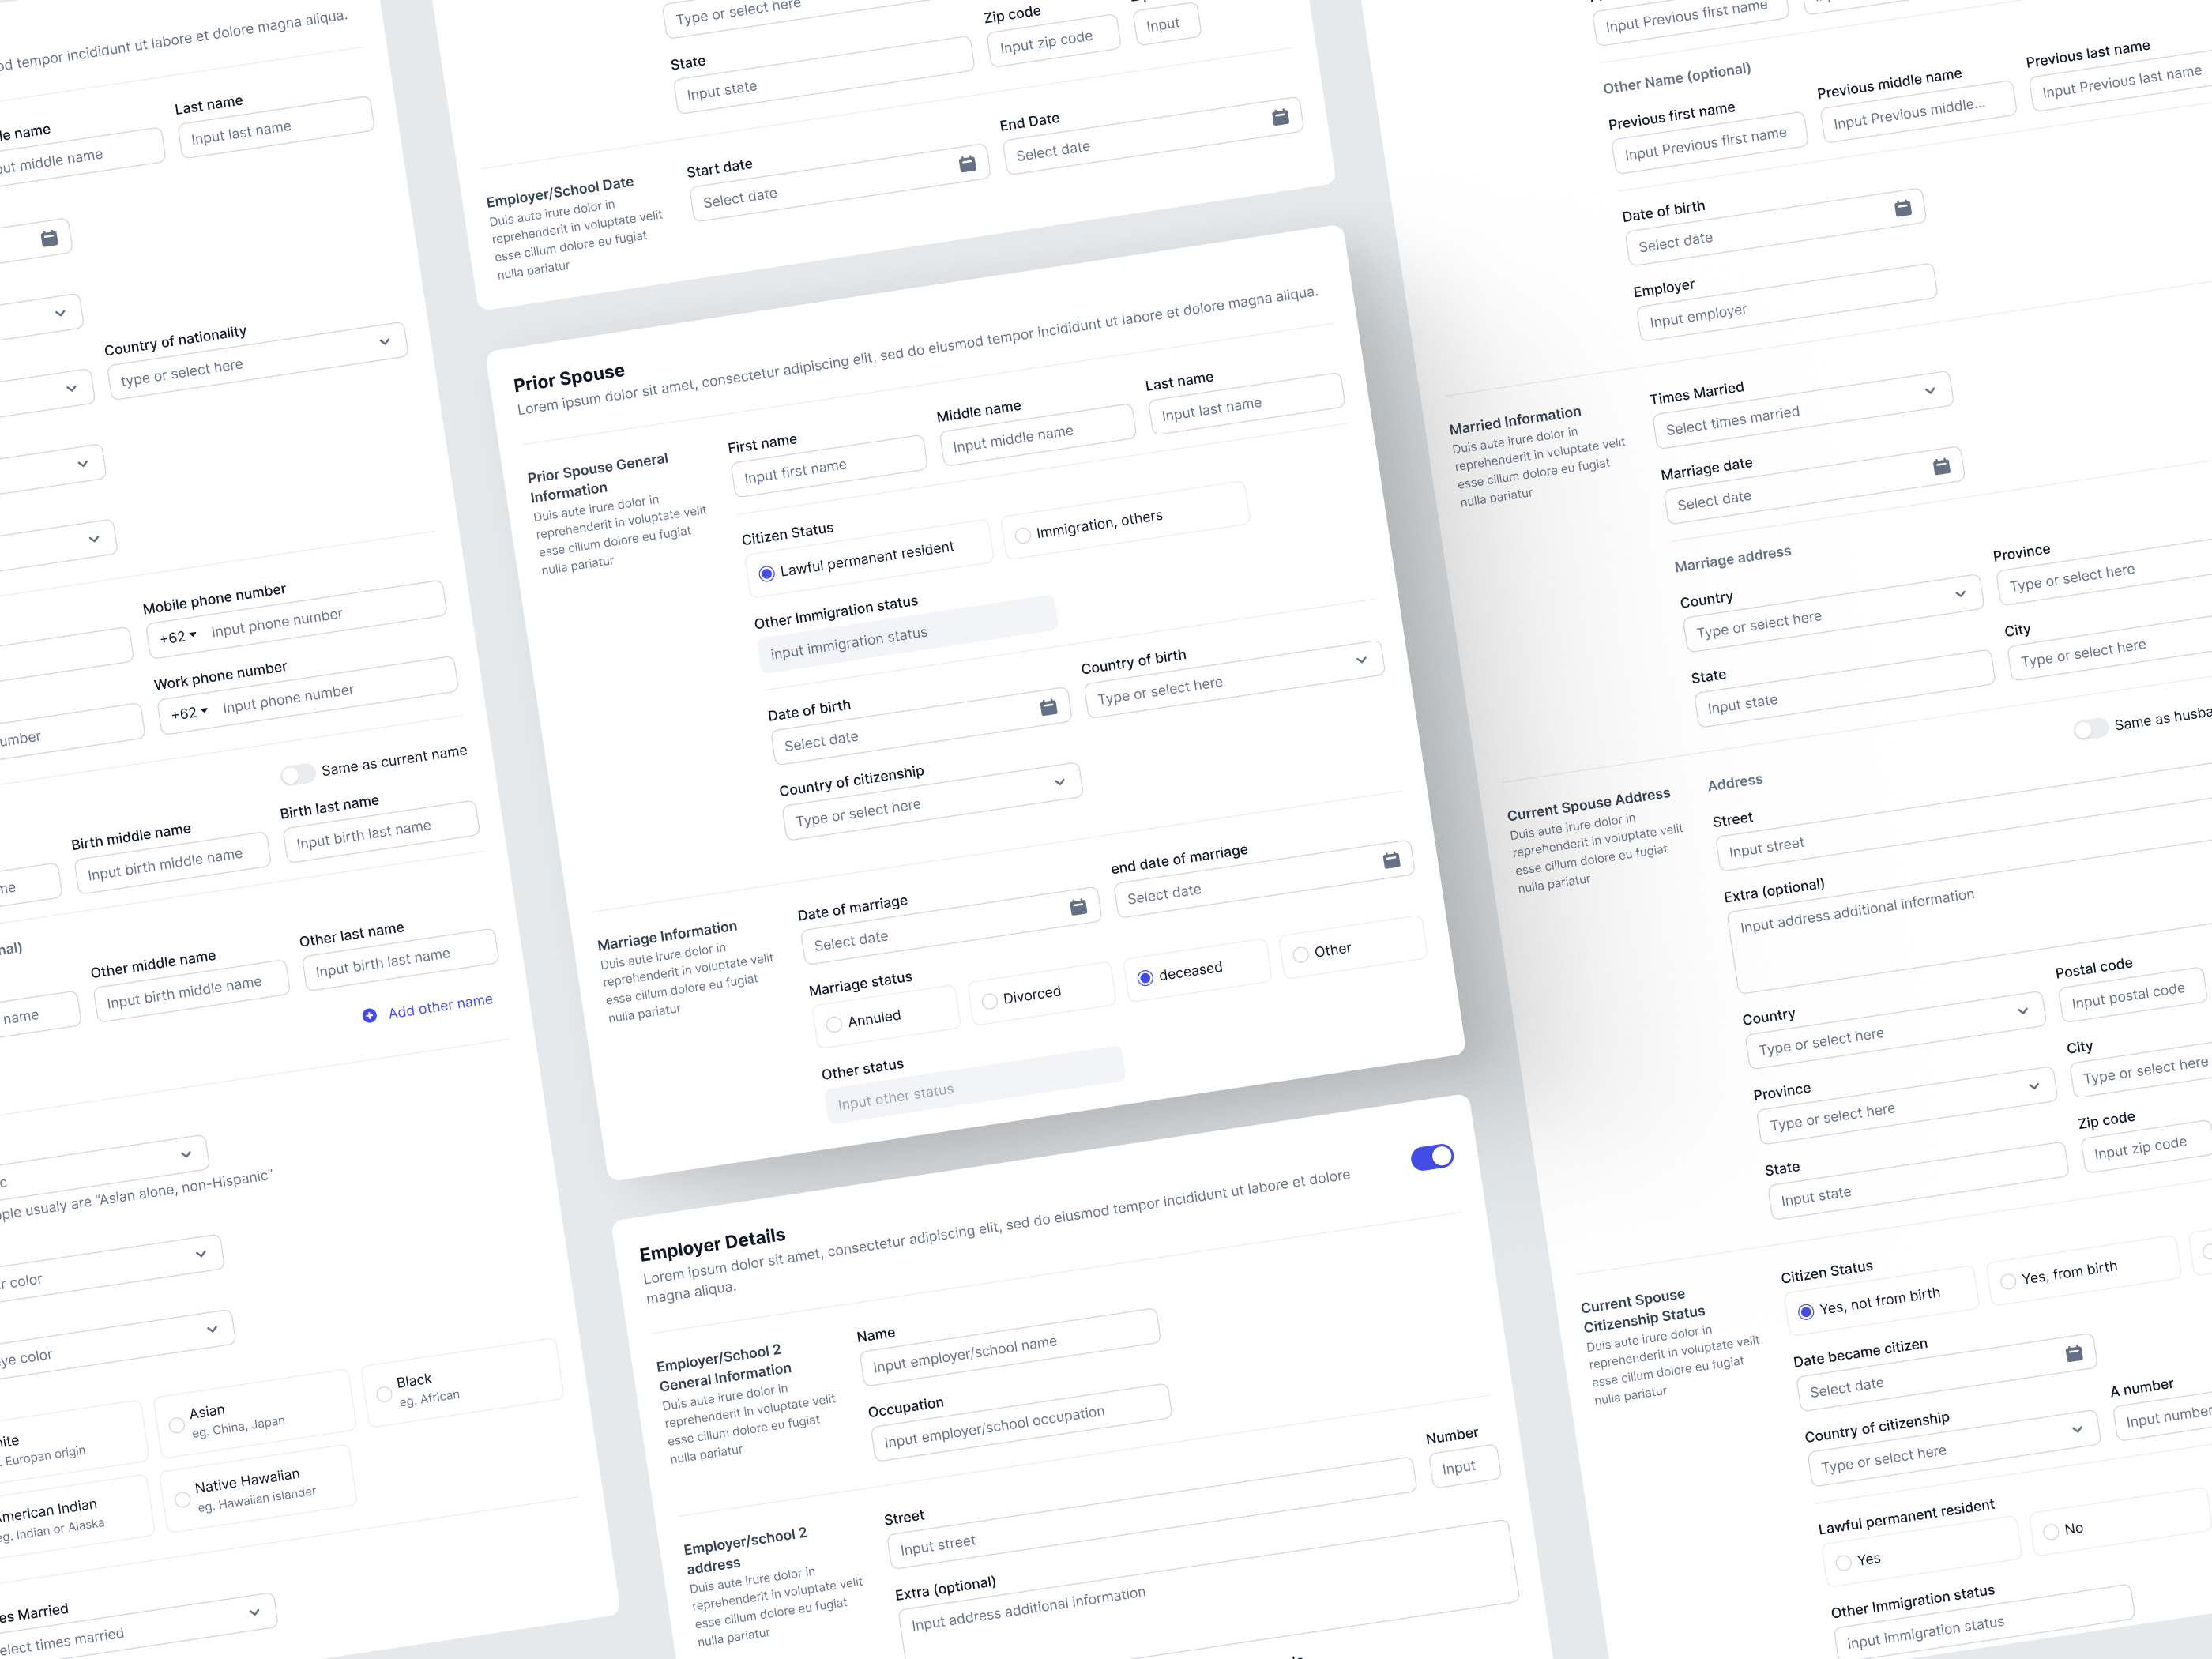This screenshot has height=1659, width=2212.
Task: Click the calendar icon for Date of birth
Action: coord(1047,705)
